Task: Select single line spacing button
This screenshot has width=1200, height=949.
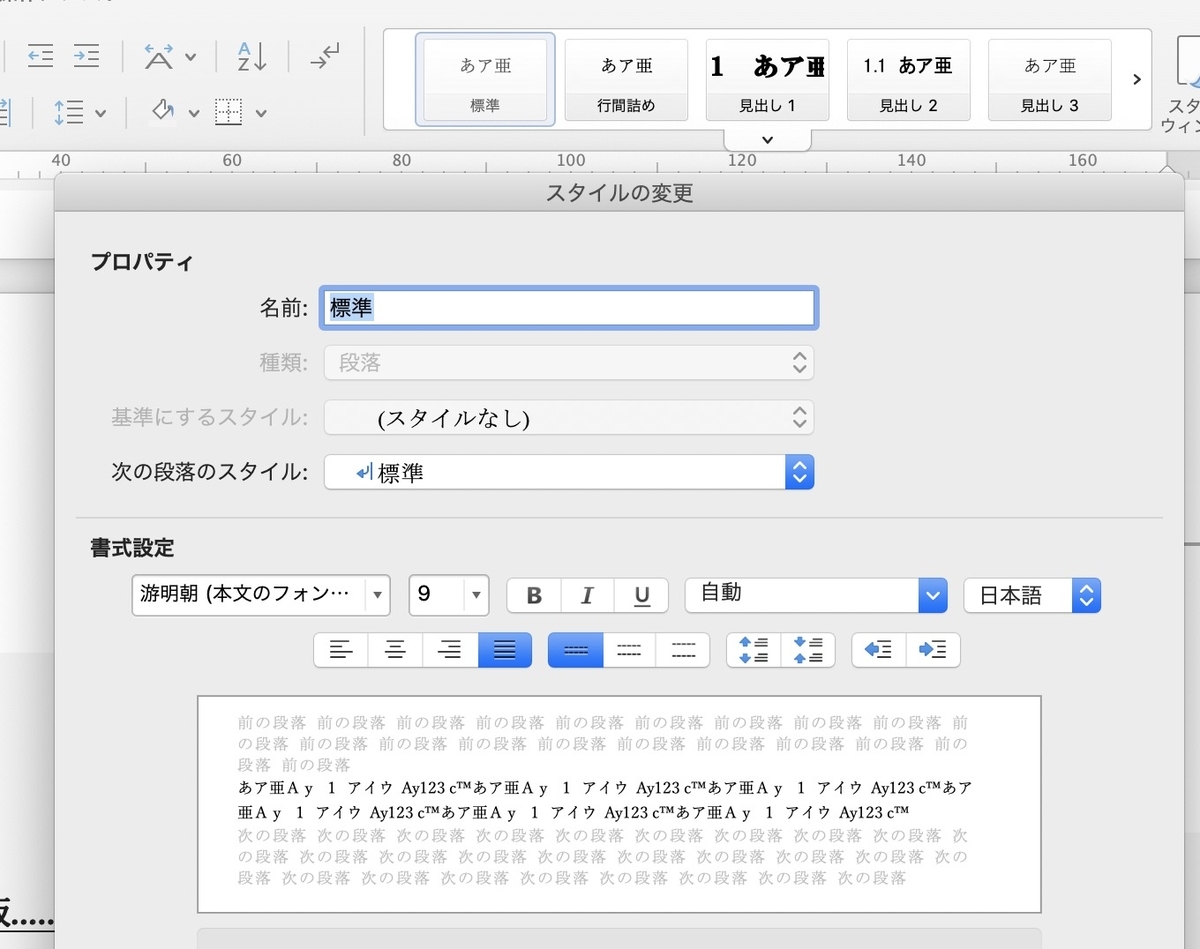Action: [x=575, y=650]
